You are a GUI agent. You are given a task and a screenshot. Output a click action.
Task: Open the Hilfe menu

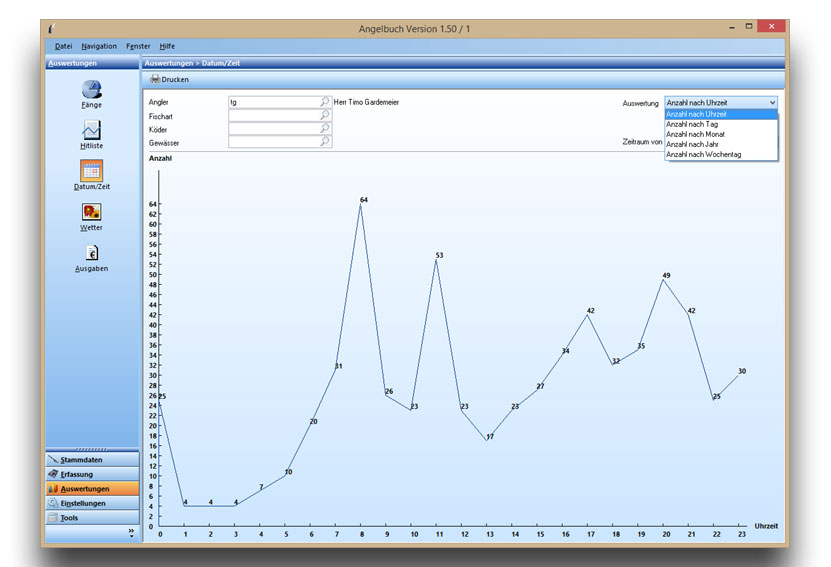(x=167, y=46)
